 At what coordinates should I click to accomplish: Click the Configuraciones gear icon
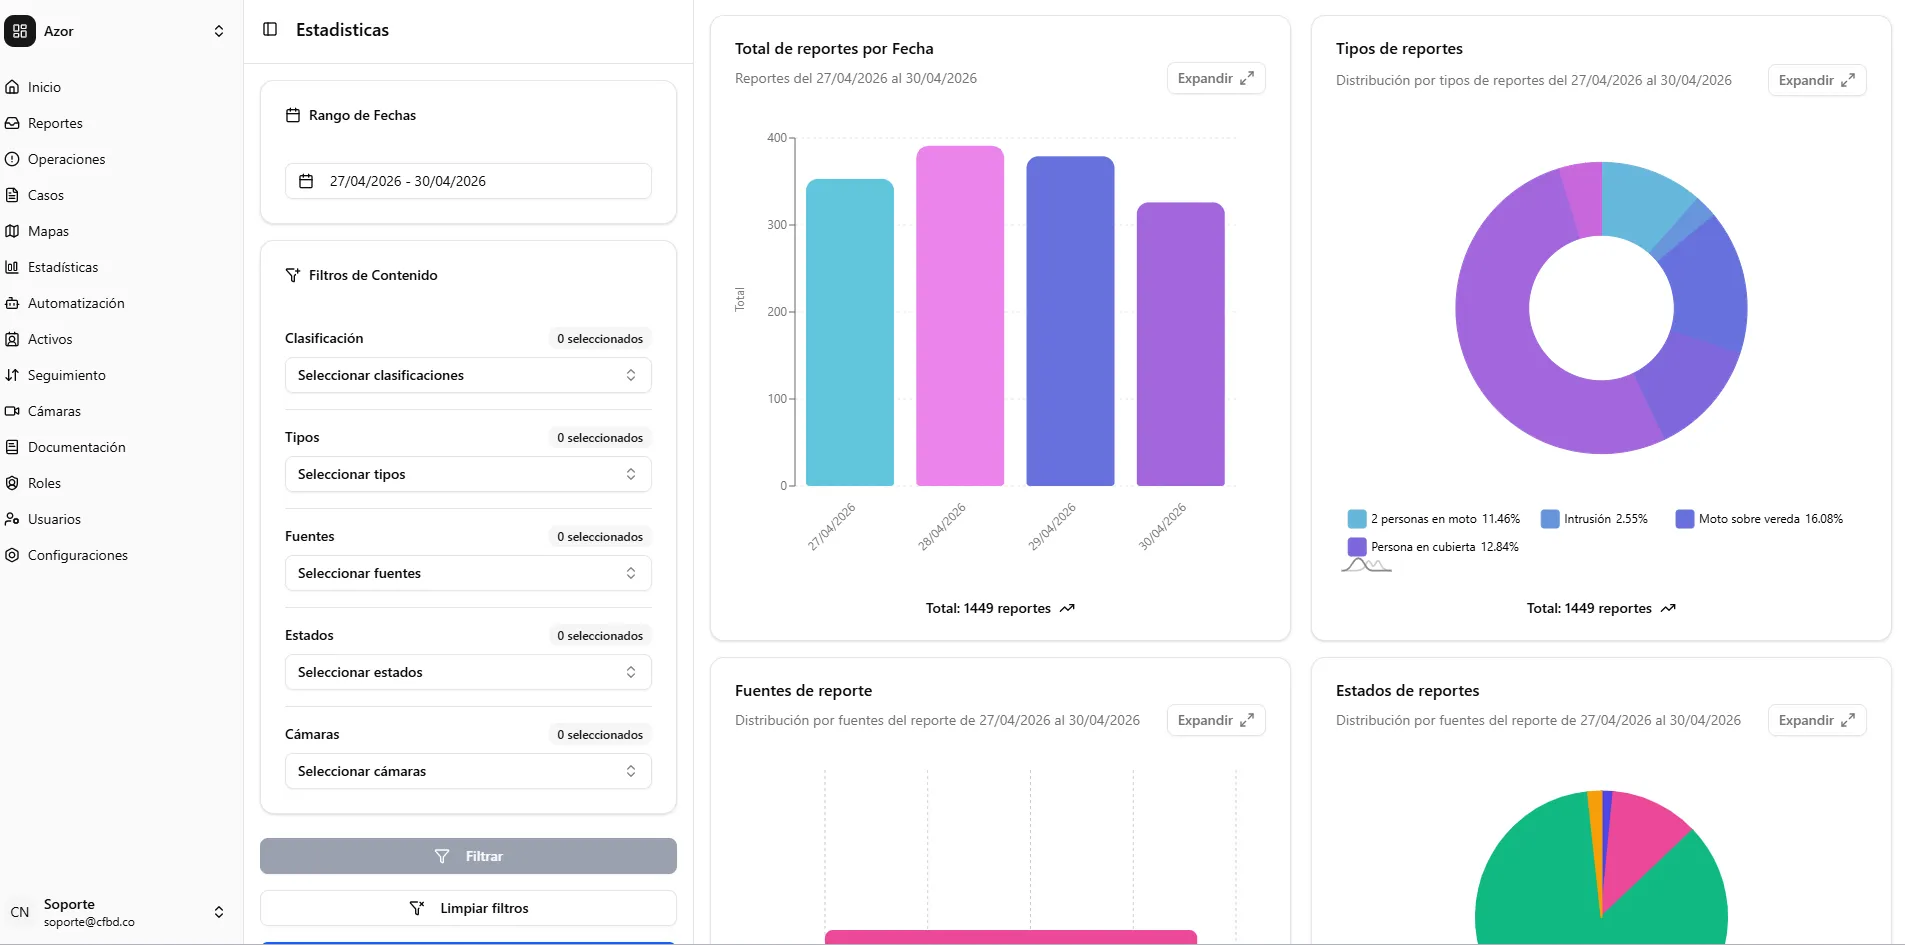[12, 555]
